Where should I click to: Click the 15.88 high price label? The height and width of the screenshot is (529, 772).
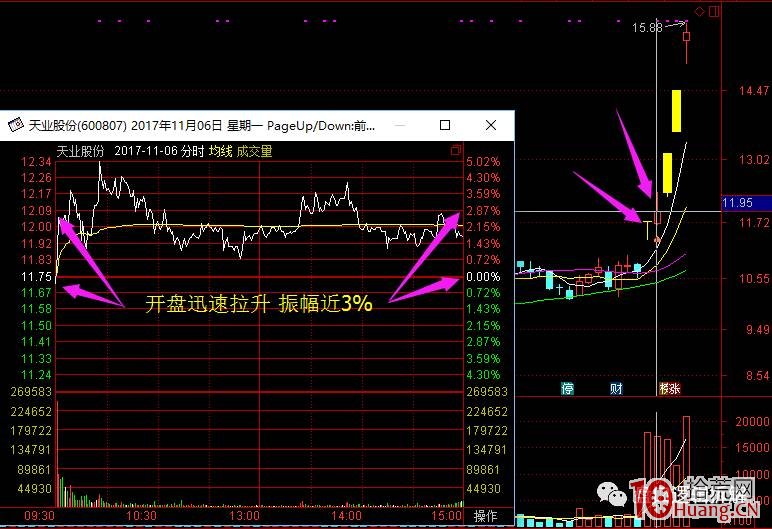click(x=648, y=28)
